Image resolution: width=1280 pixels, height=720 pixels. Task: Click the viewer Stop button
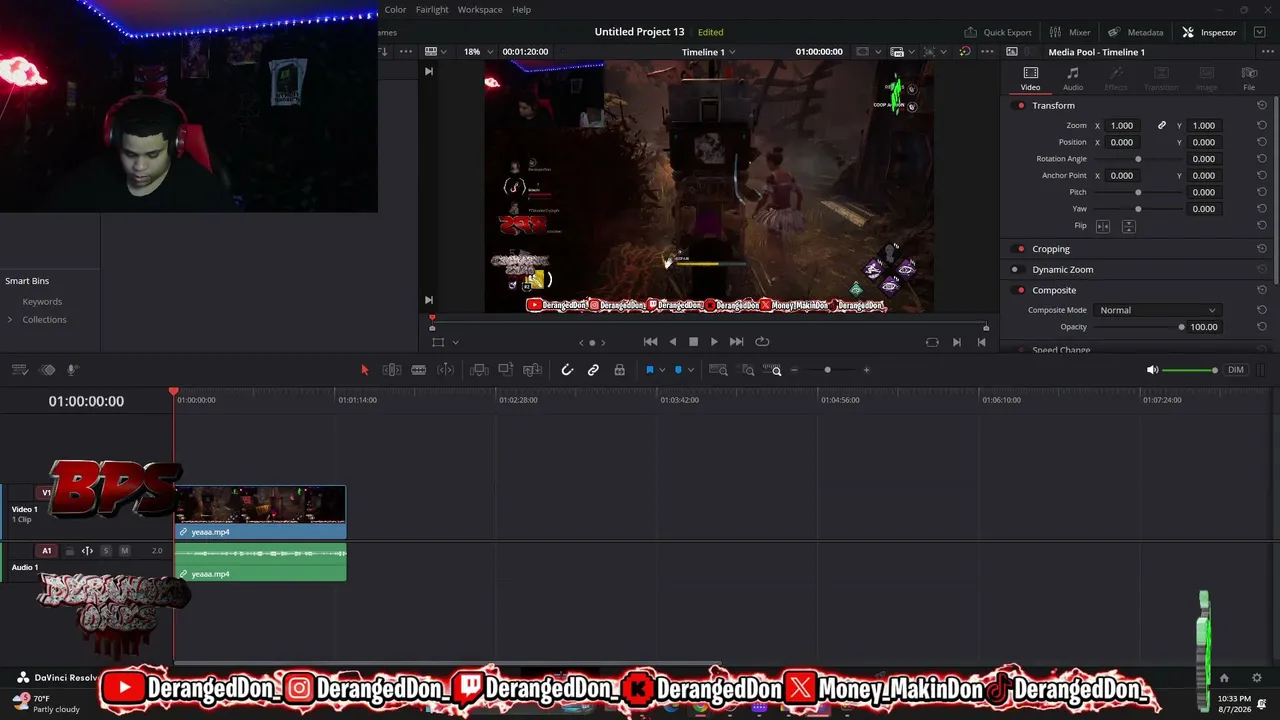point(693,342)
